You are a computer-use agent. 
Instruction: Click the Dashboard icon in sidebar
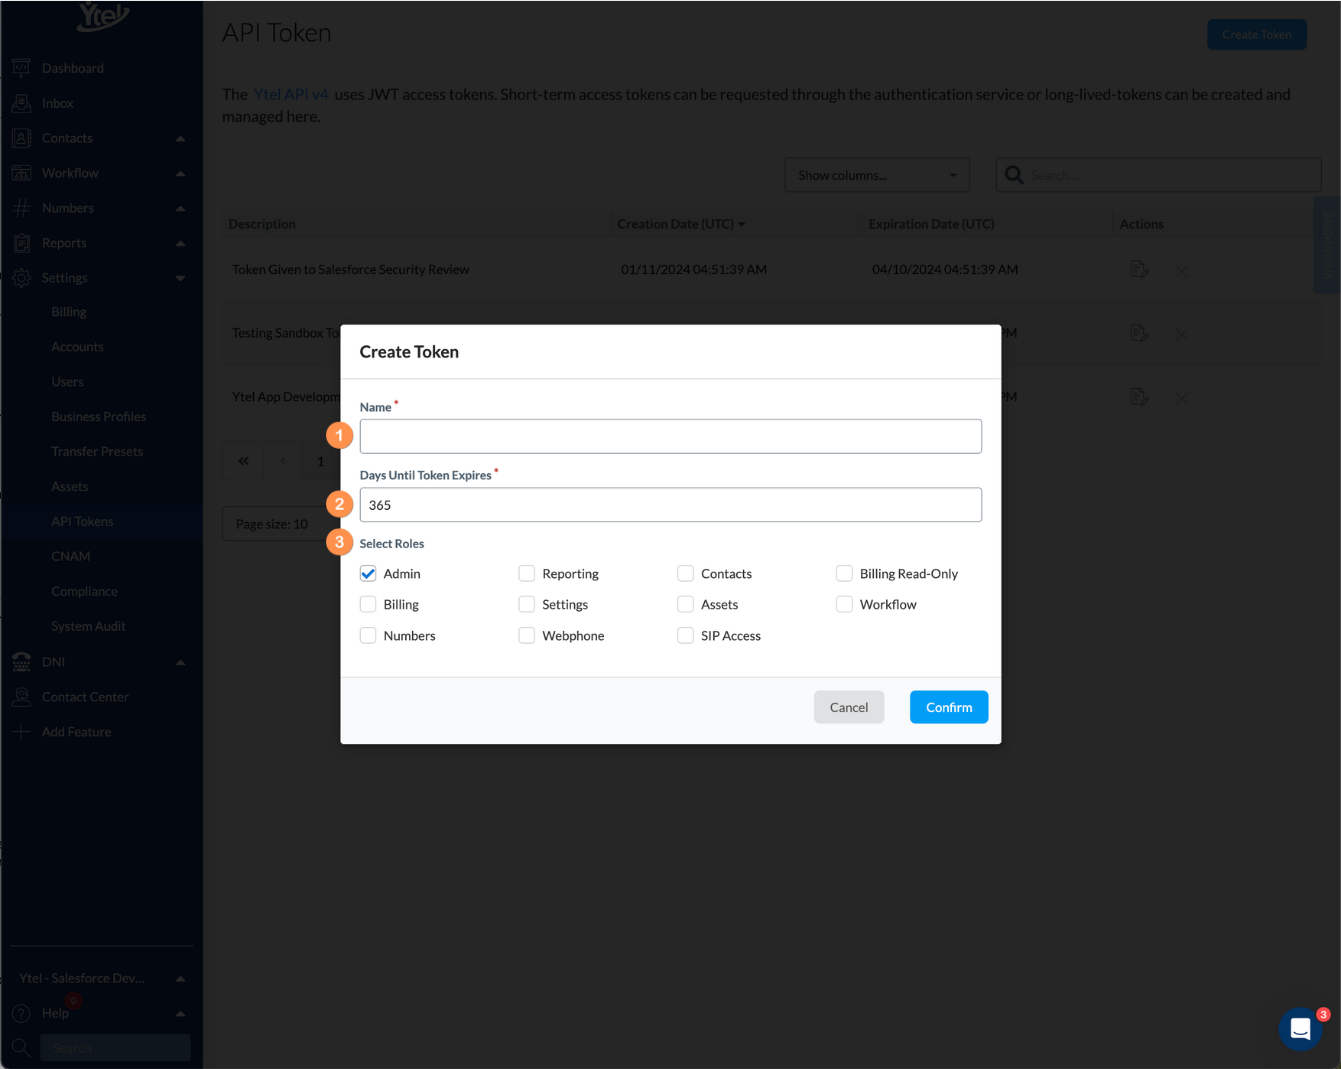(x=21, y=68)
